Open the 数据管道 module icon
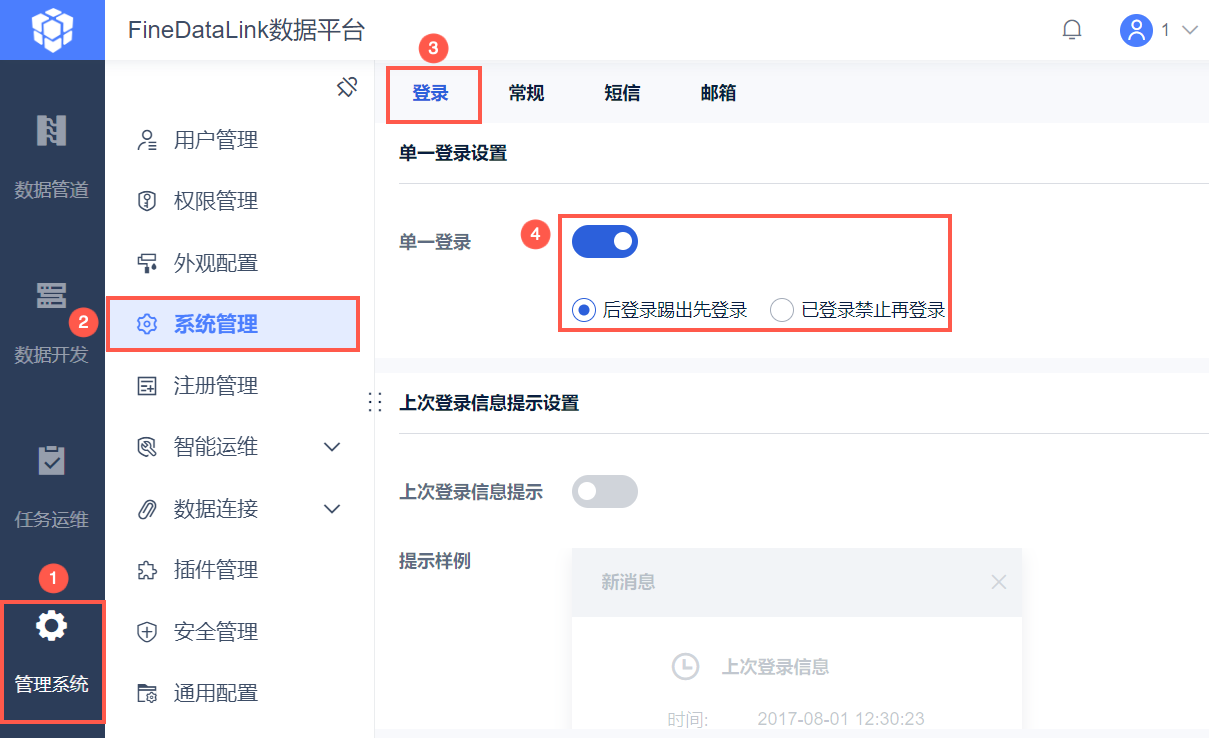1210x738 pixels. [x=51, y=131]
